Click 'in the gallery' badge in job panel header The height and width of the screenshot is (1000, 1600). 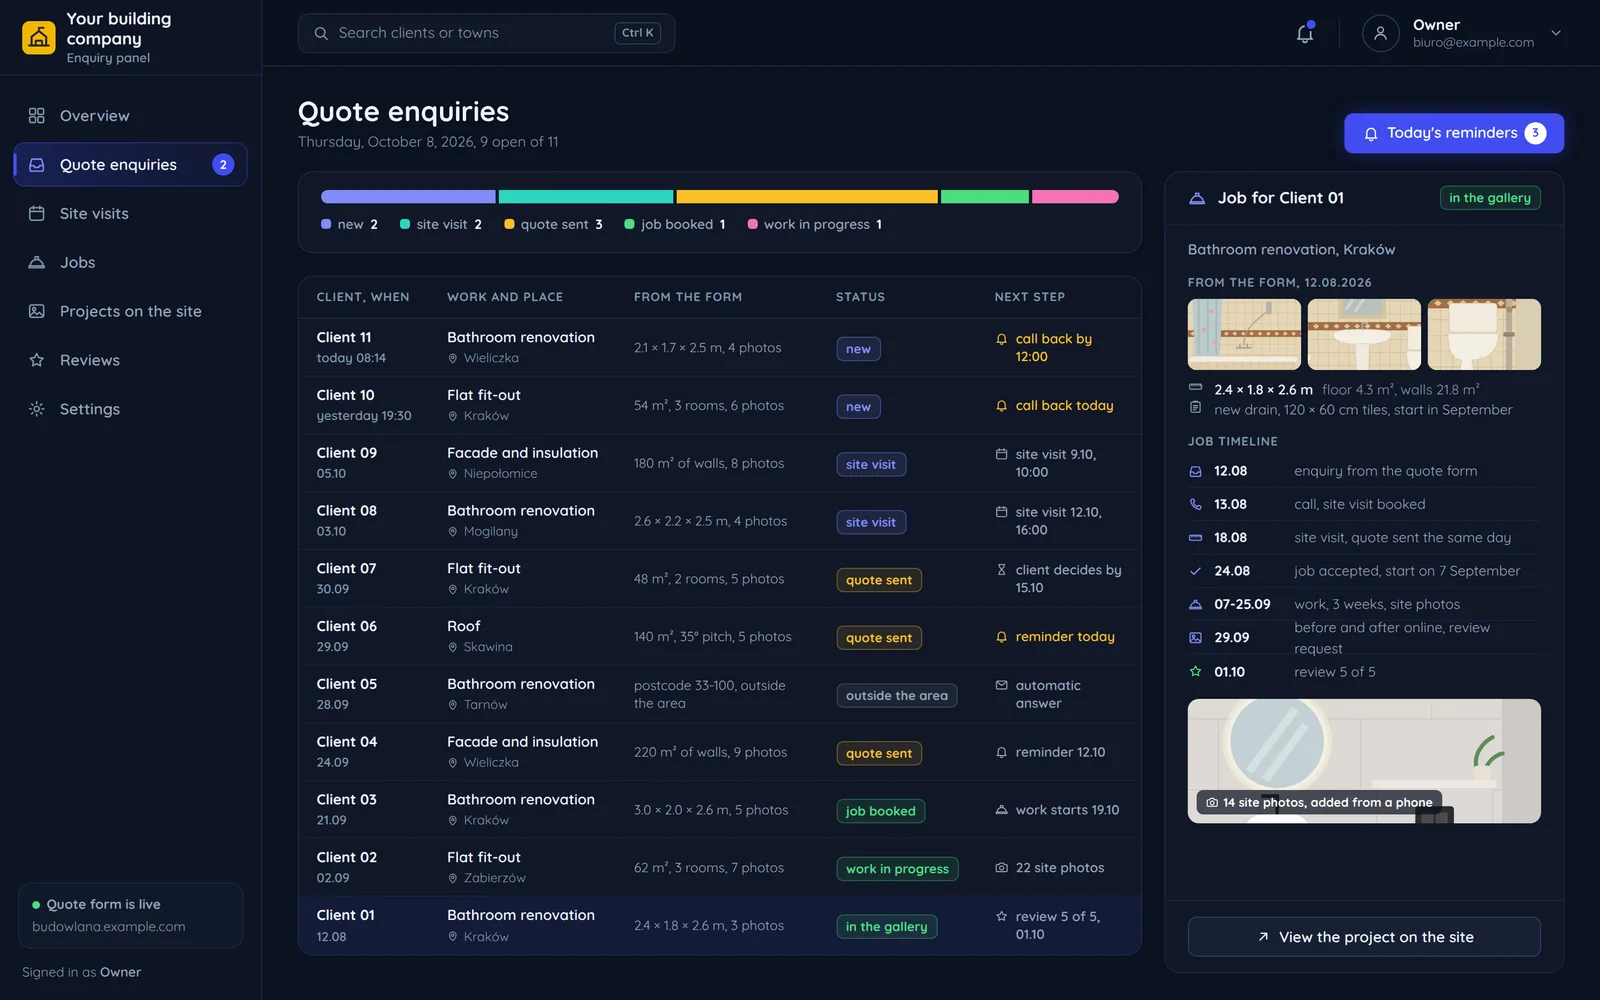(1490, 198)
